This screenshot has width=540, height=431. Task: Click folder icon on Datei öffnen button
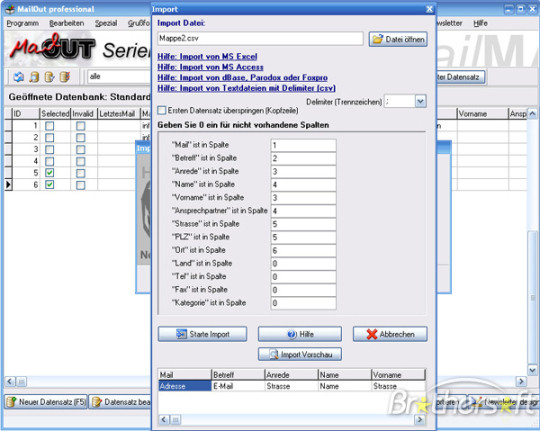pos(378,39)
